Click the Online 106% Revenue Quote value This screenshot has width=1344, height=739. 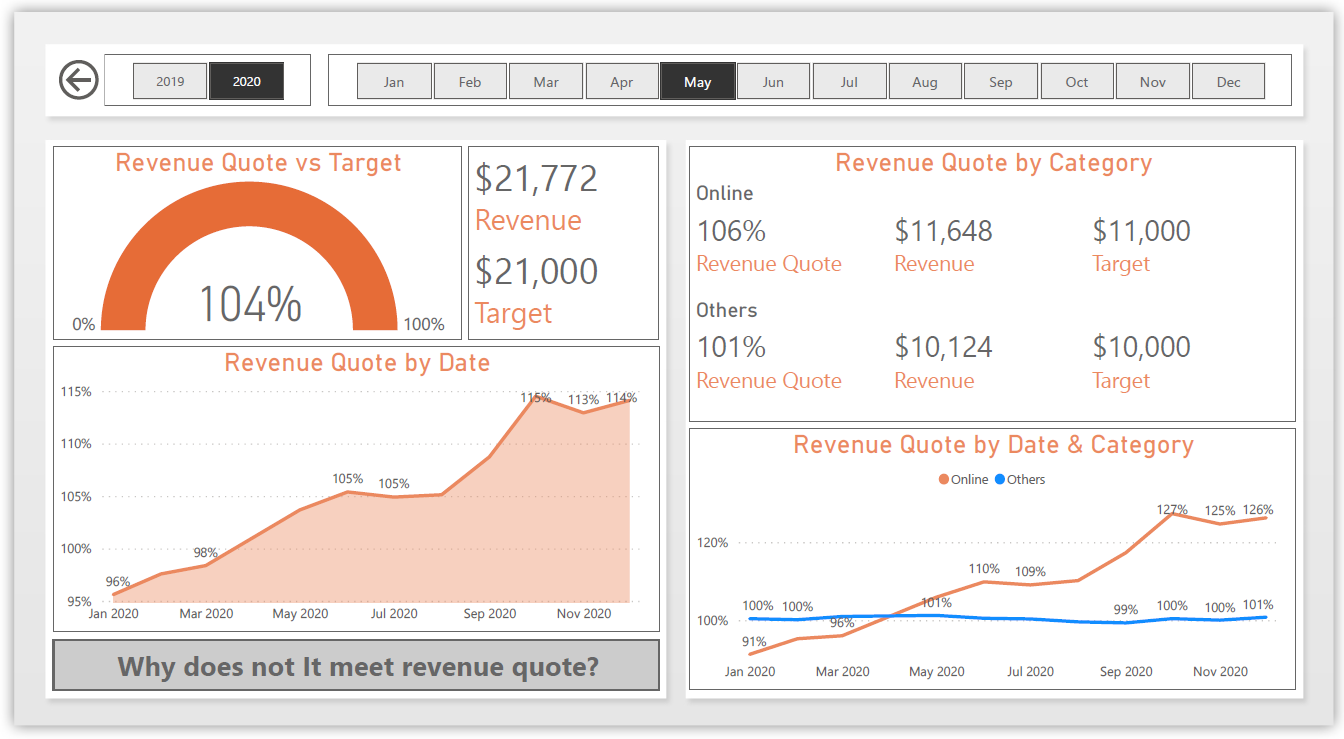(x=731, y=231)
